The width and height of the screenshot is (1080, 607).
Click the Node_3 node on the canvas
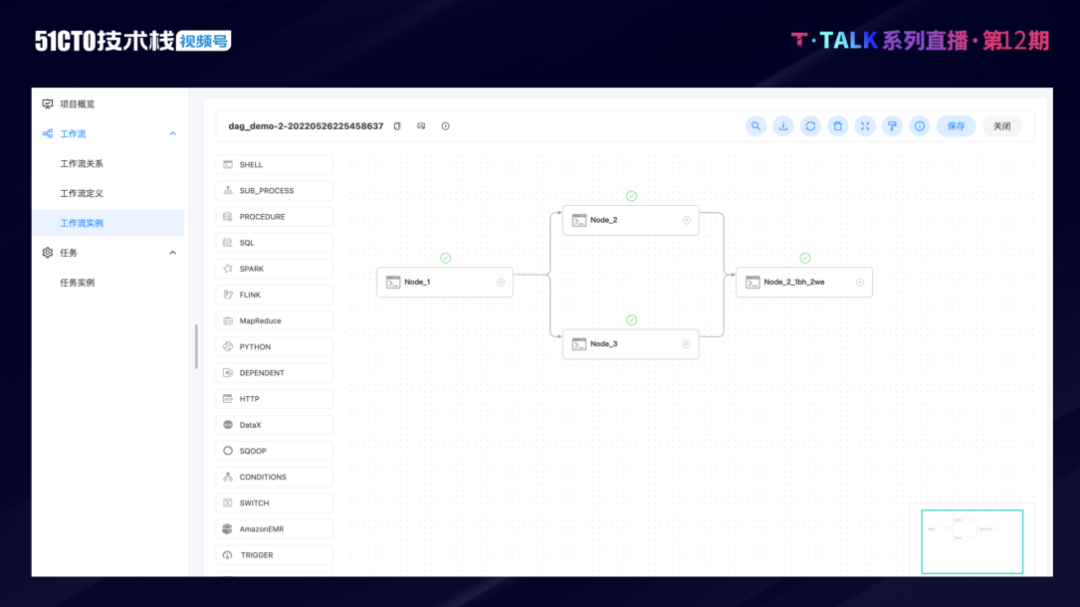coord(630,344)
